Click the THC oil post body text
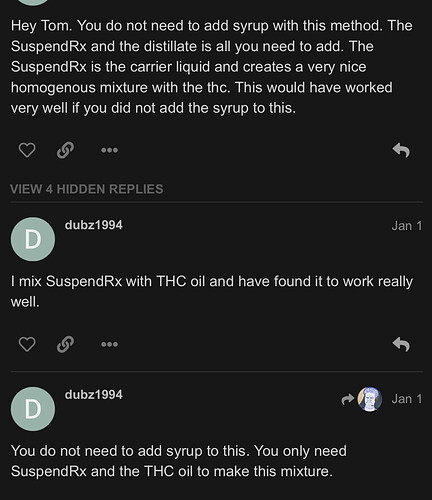Screen dimensions: 432x500 click(x=212, y=291)
